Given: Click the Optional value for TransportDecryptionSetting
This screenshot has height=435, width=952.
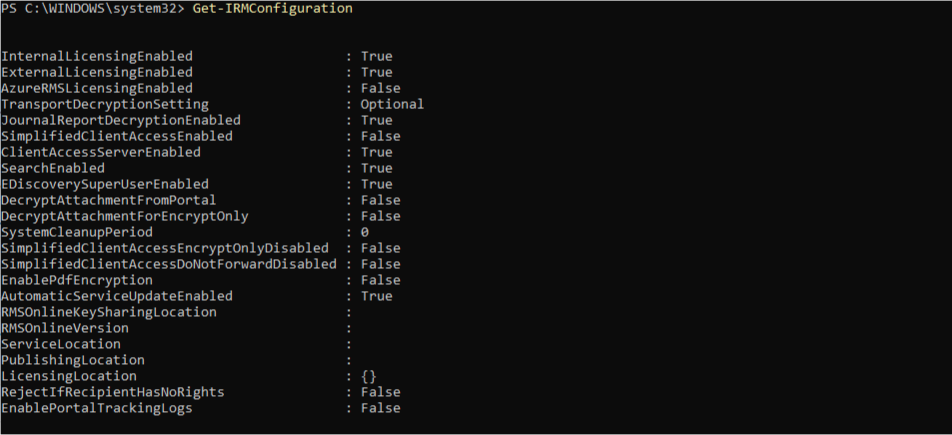Looking at the screenshot, I should tap(392, 104).
